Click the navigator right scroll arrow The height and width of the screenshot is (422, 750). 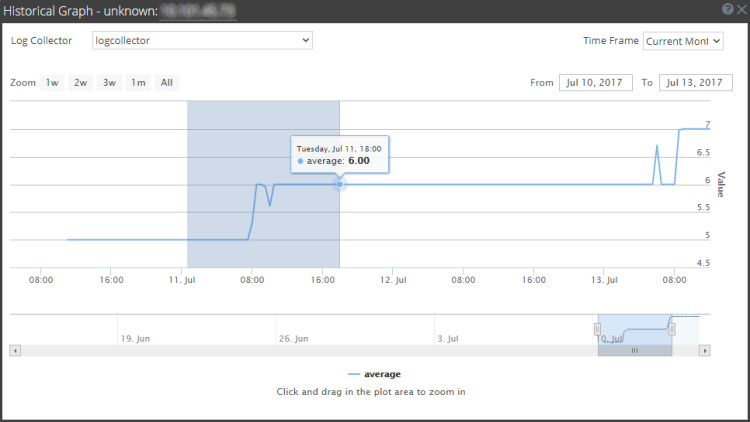coord(705,351)
